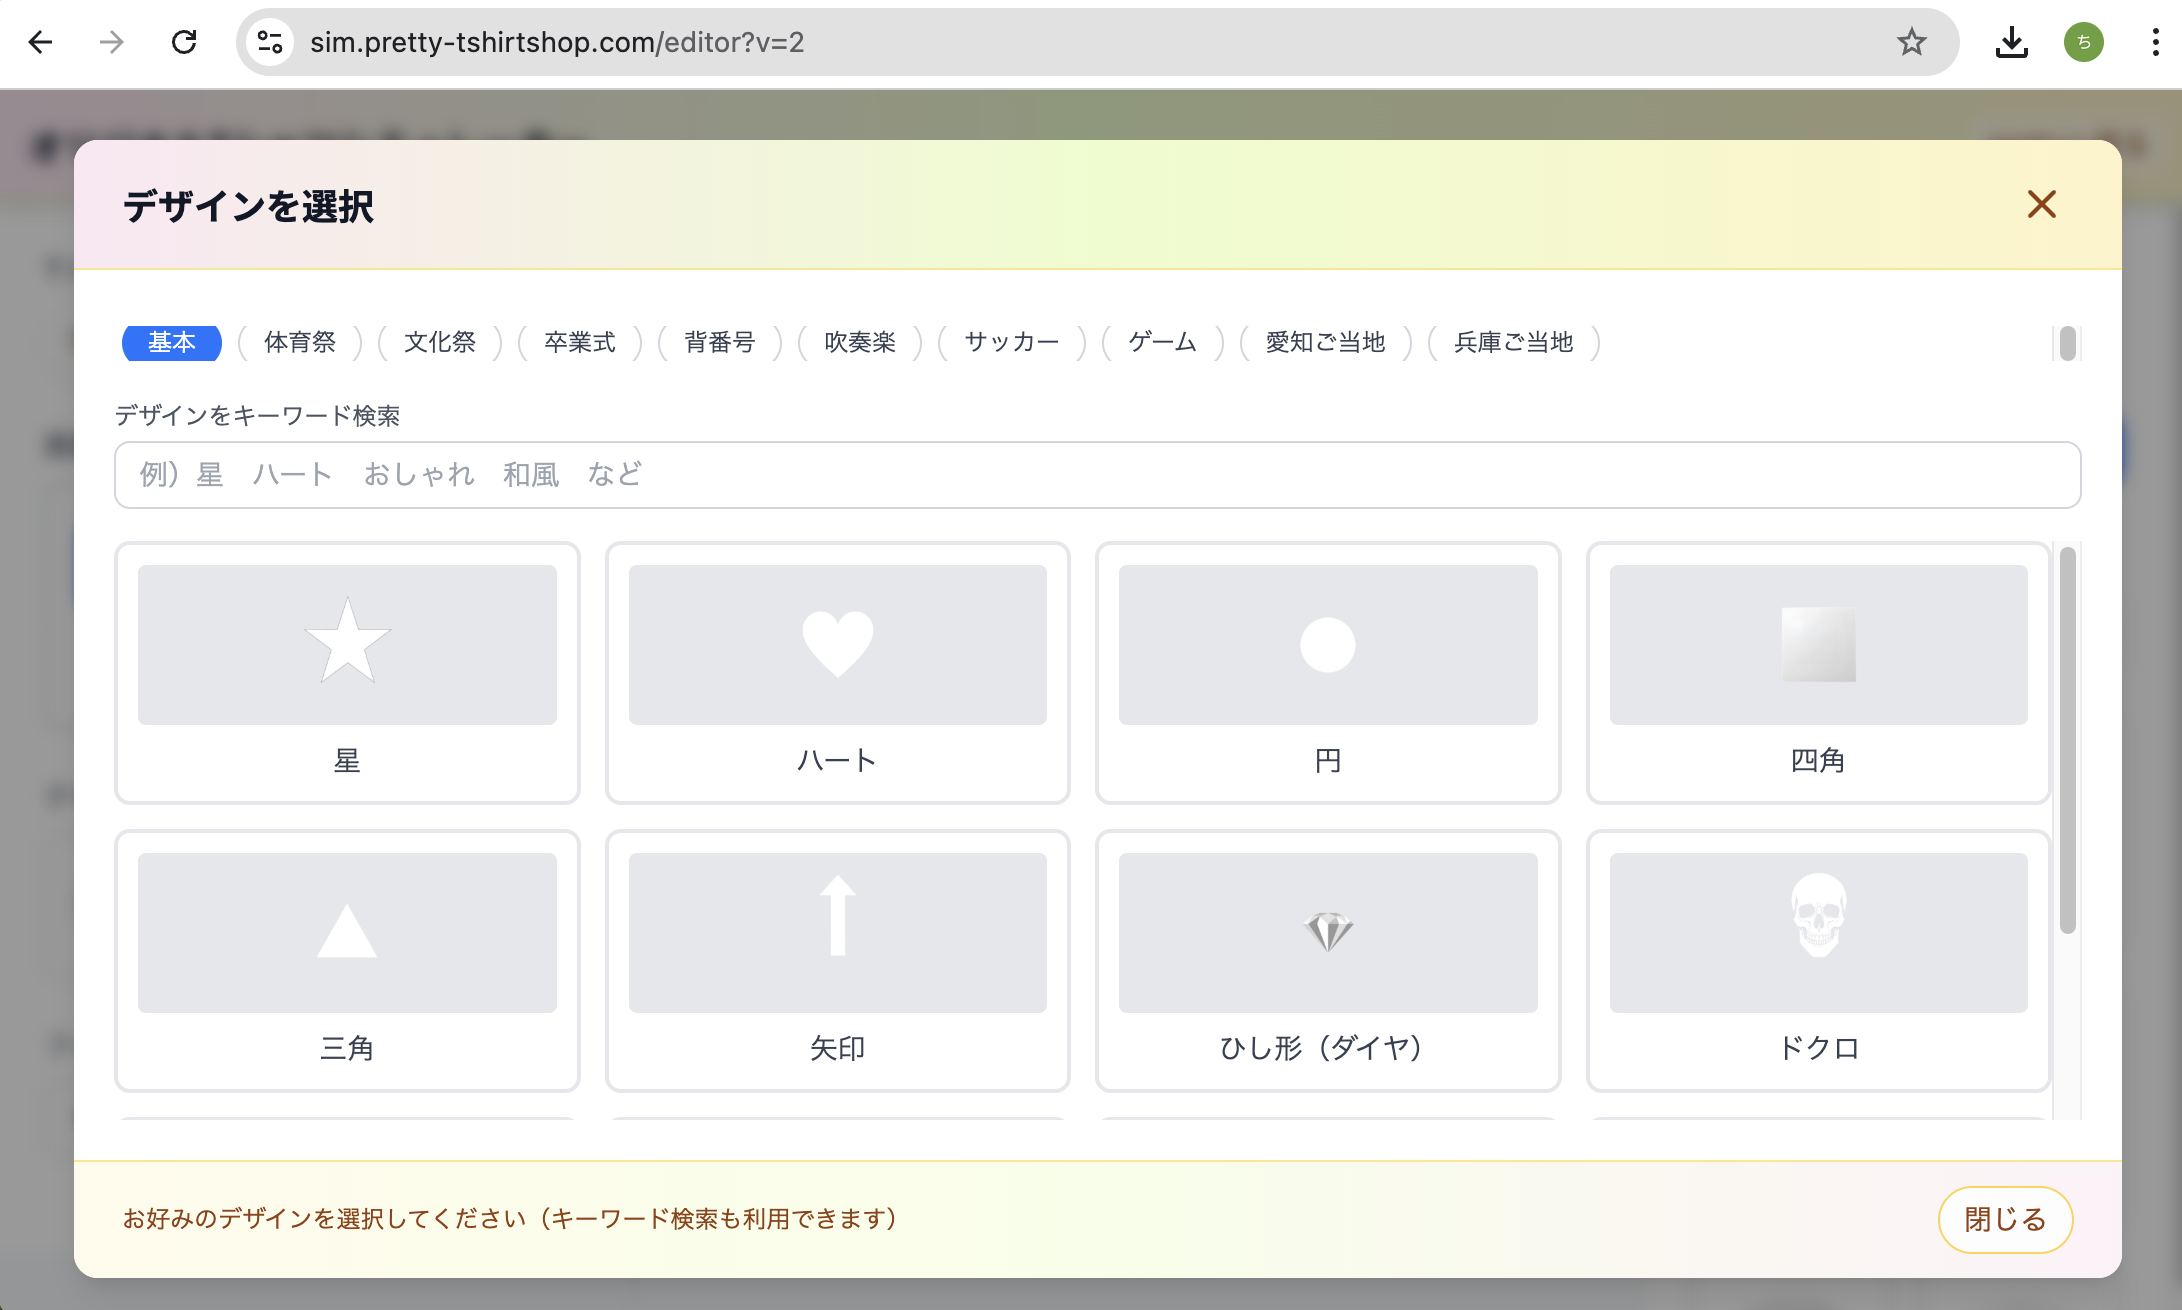Close the design dialog with X

[2041, 205]
